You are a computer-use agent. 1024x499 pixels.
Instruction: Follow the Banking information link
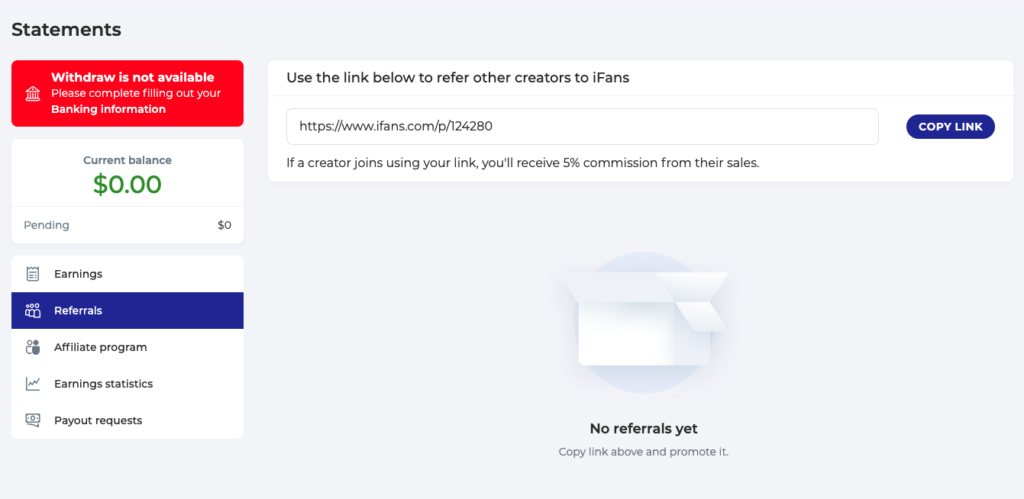[x=108, y=109]
